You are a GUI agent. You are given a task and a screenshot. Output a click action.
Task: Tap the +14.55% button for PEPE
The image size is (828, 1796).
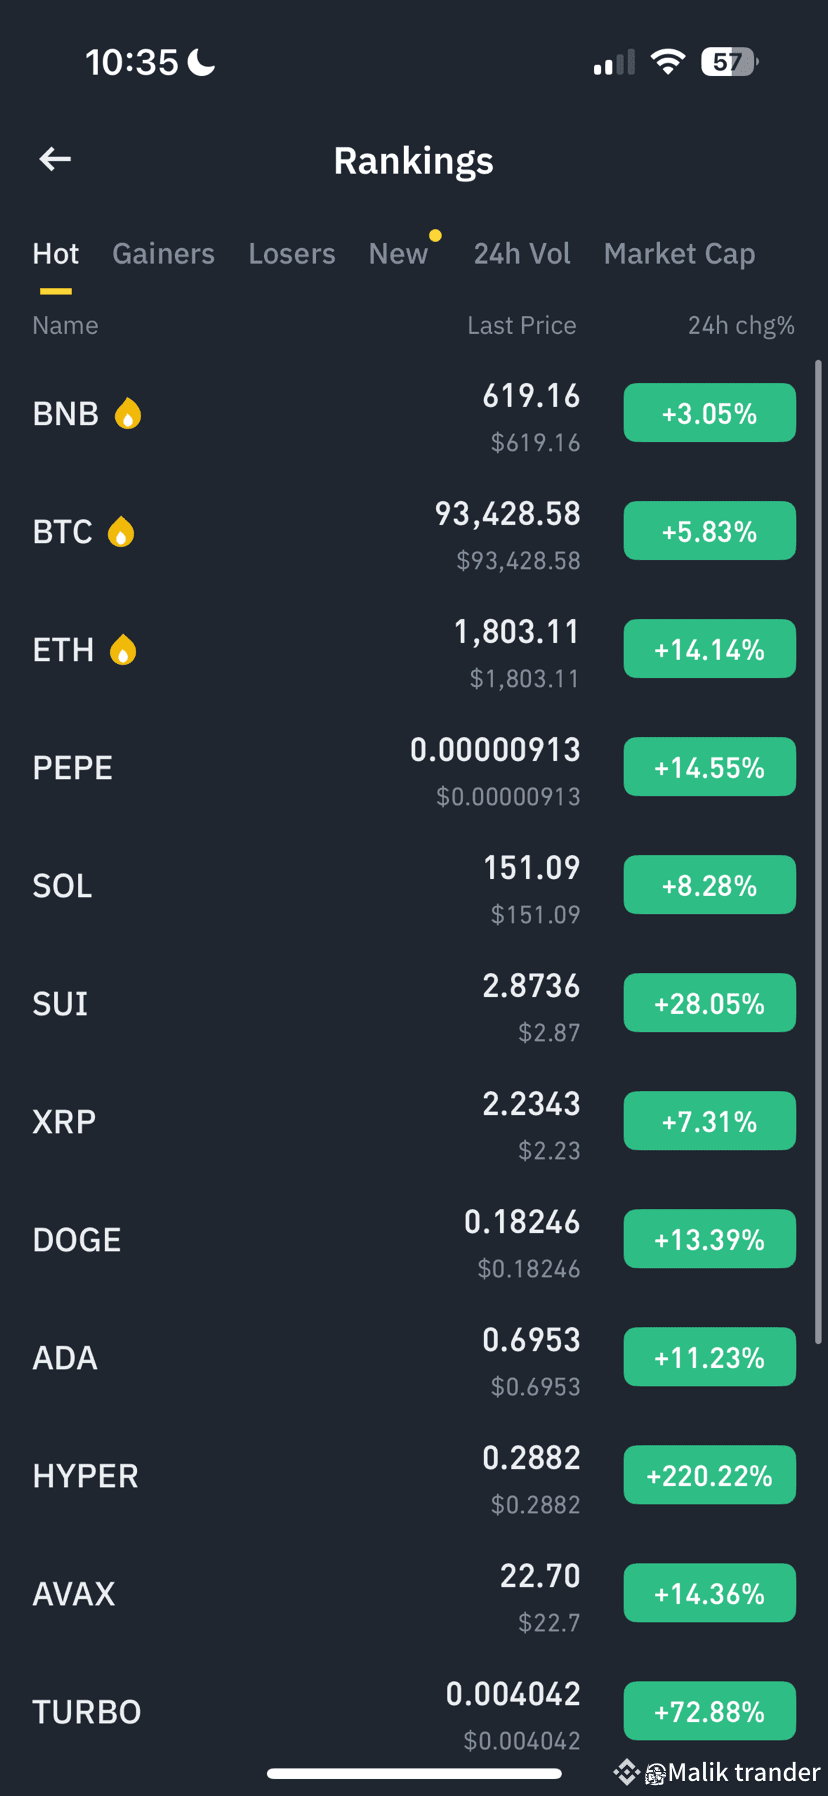pos(710,767)
